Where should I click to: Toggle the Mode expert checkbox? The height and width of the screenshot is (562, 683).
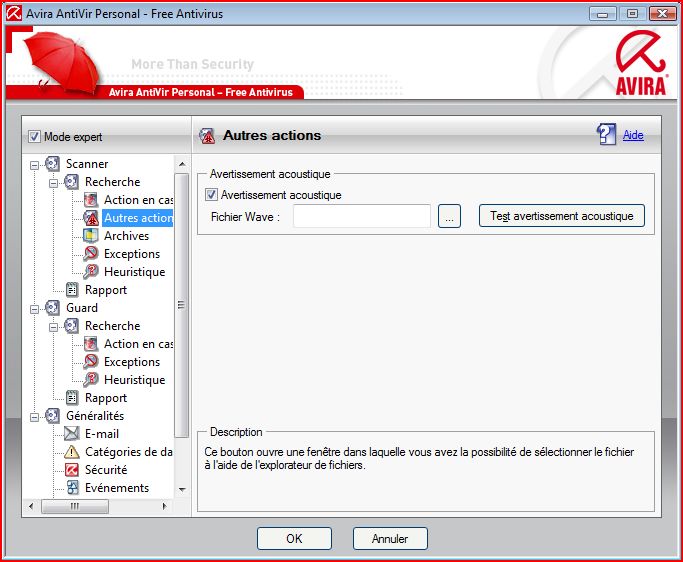[x=34, y=137]
